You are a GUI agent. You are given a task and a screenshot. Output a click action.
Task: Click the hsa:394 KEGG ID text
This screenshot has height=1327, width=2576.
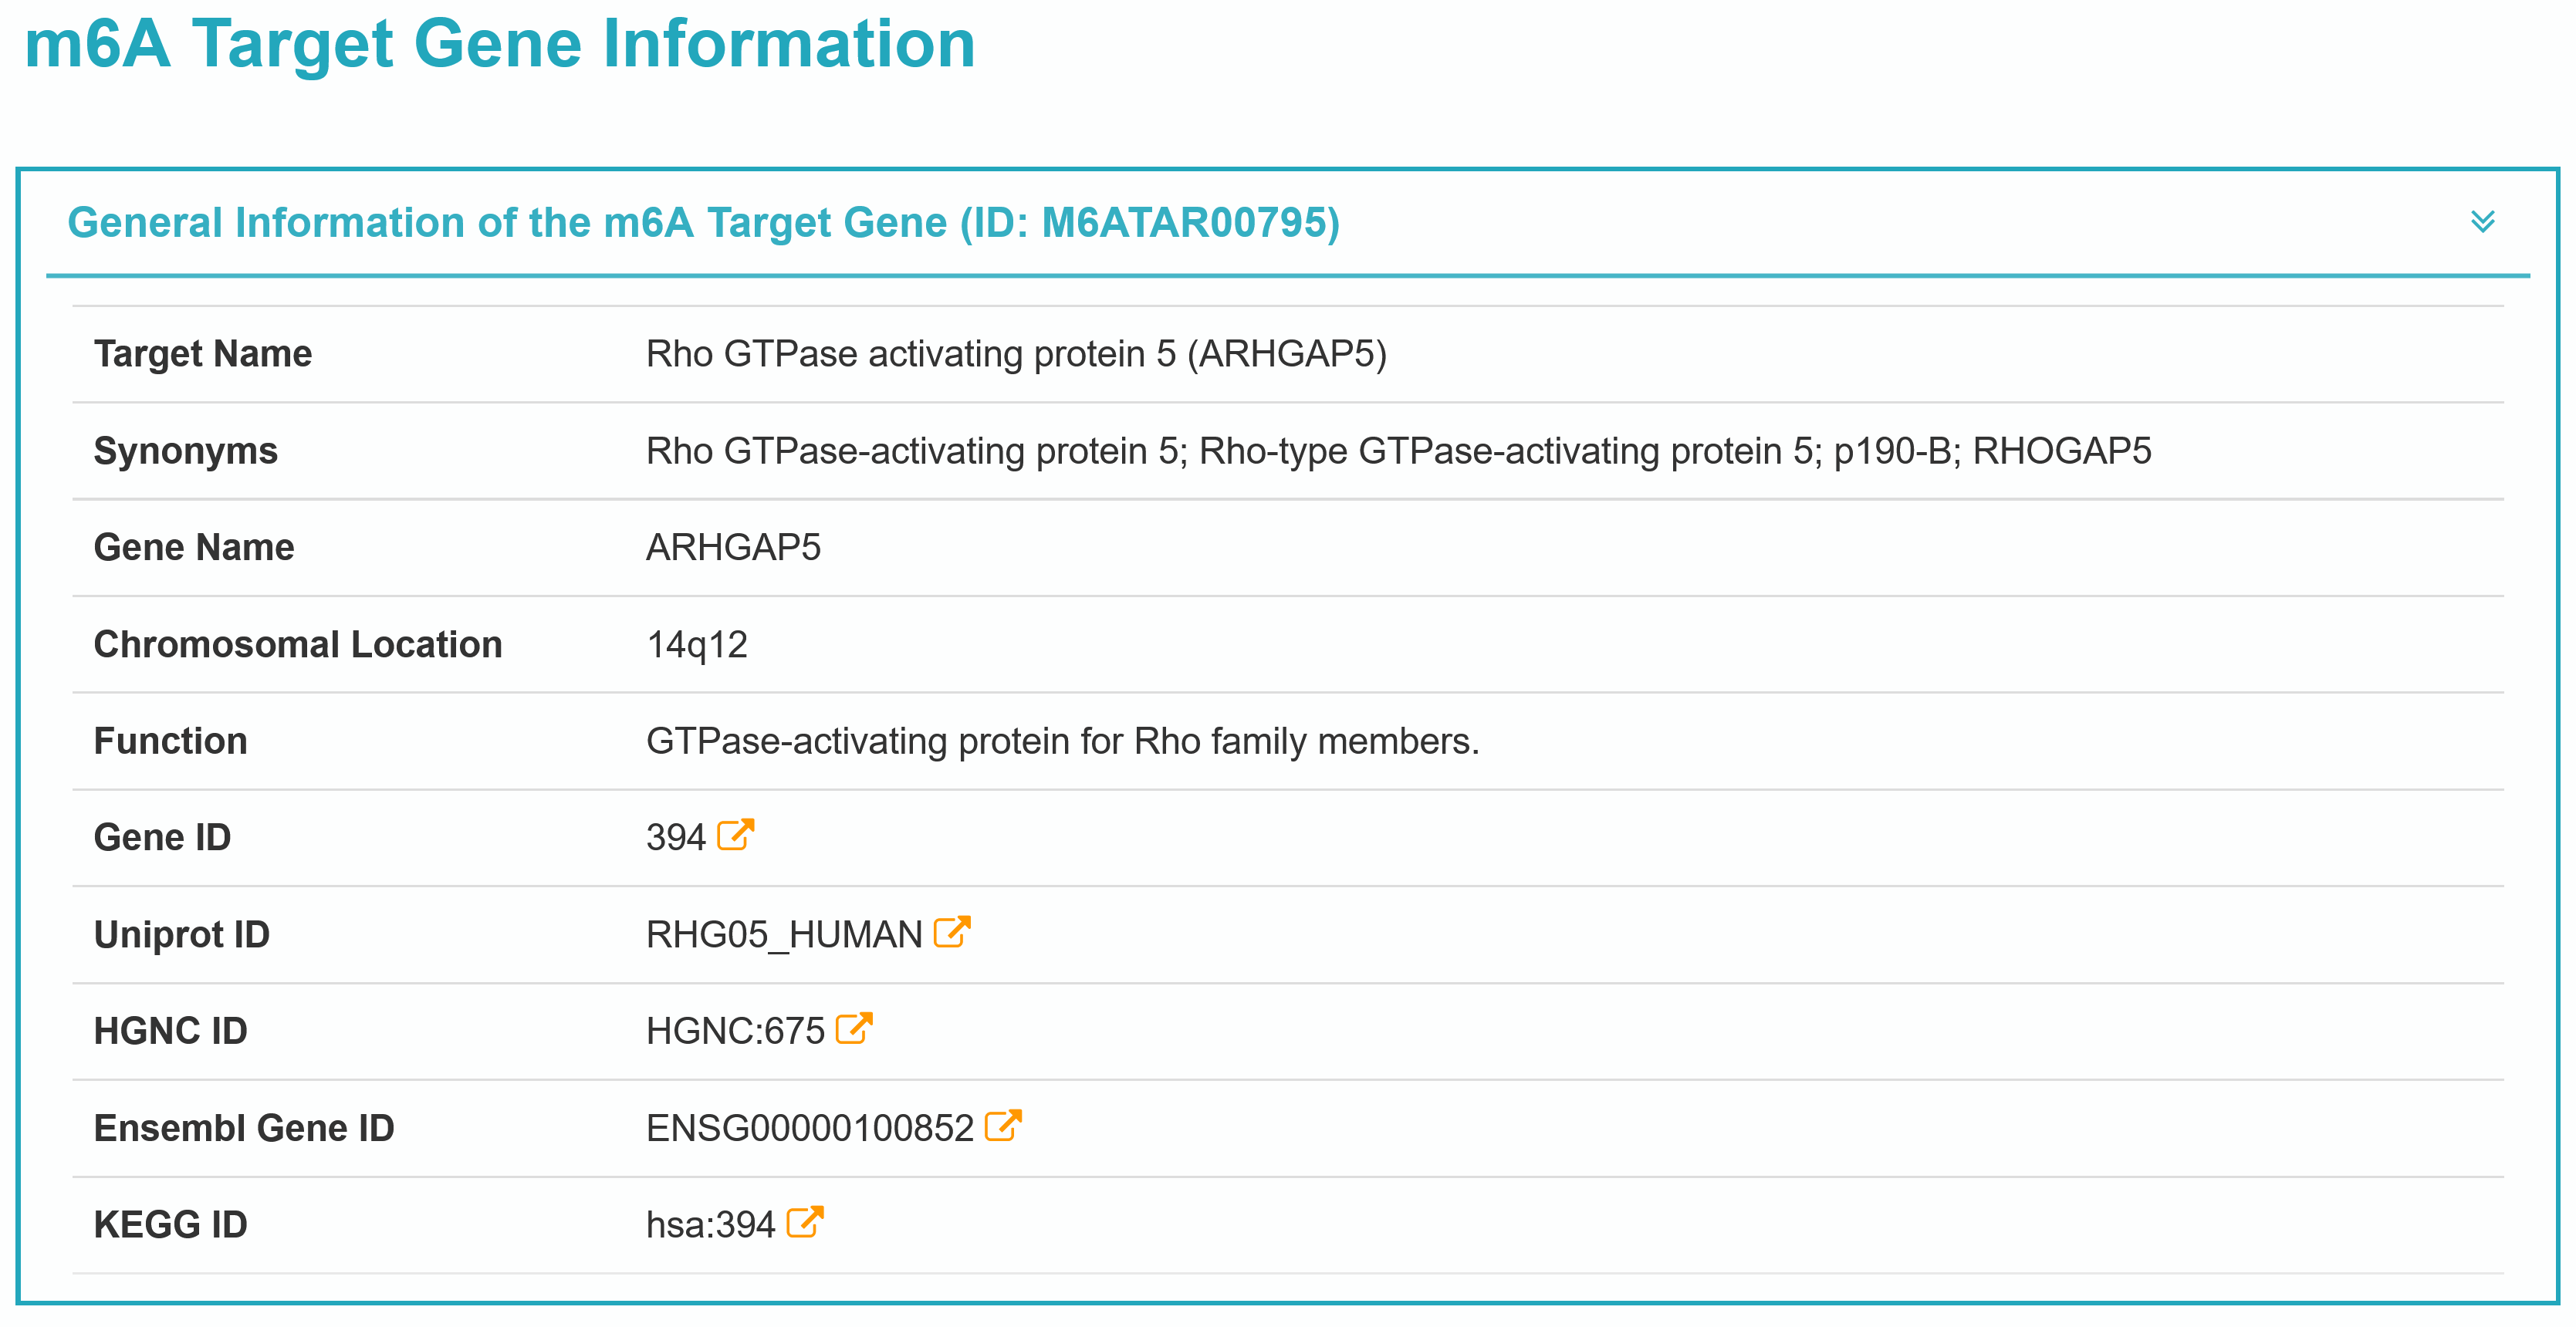710,1225
